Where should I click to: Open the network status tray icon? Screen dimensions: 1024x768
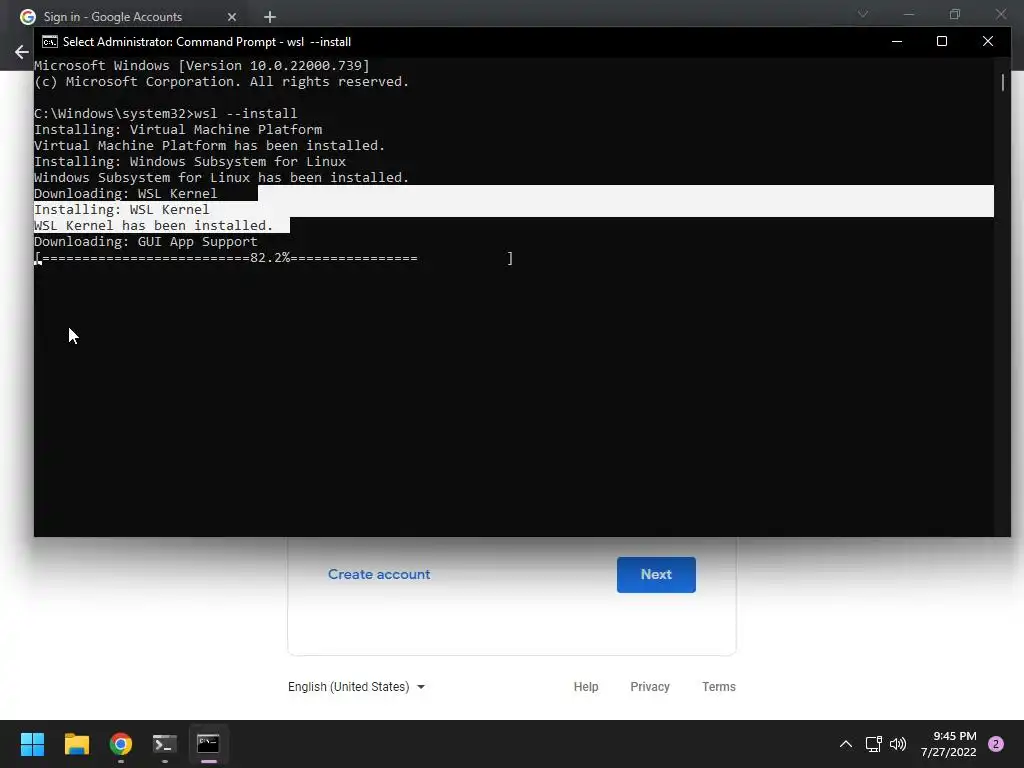873,744
